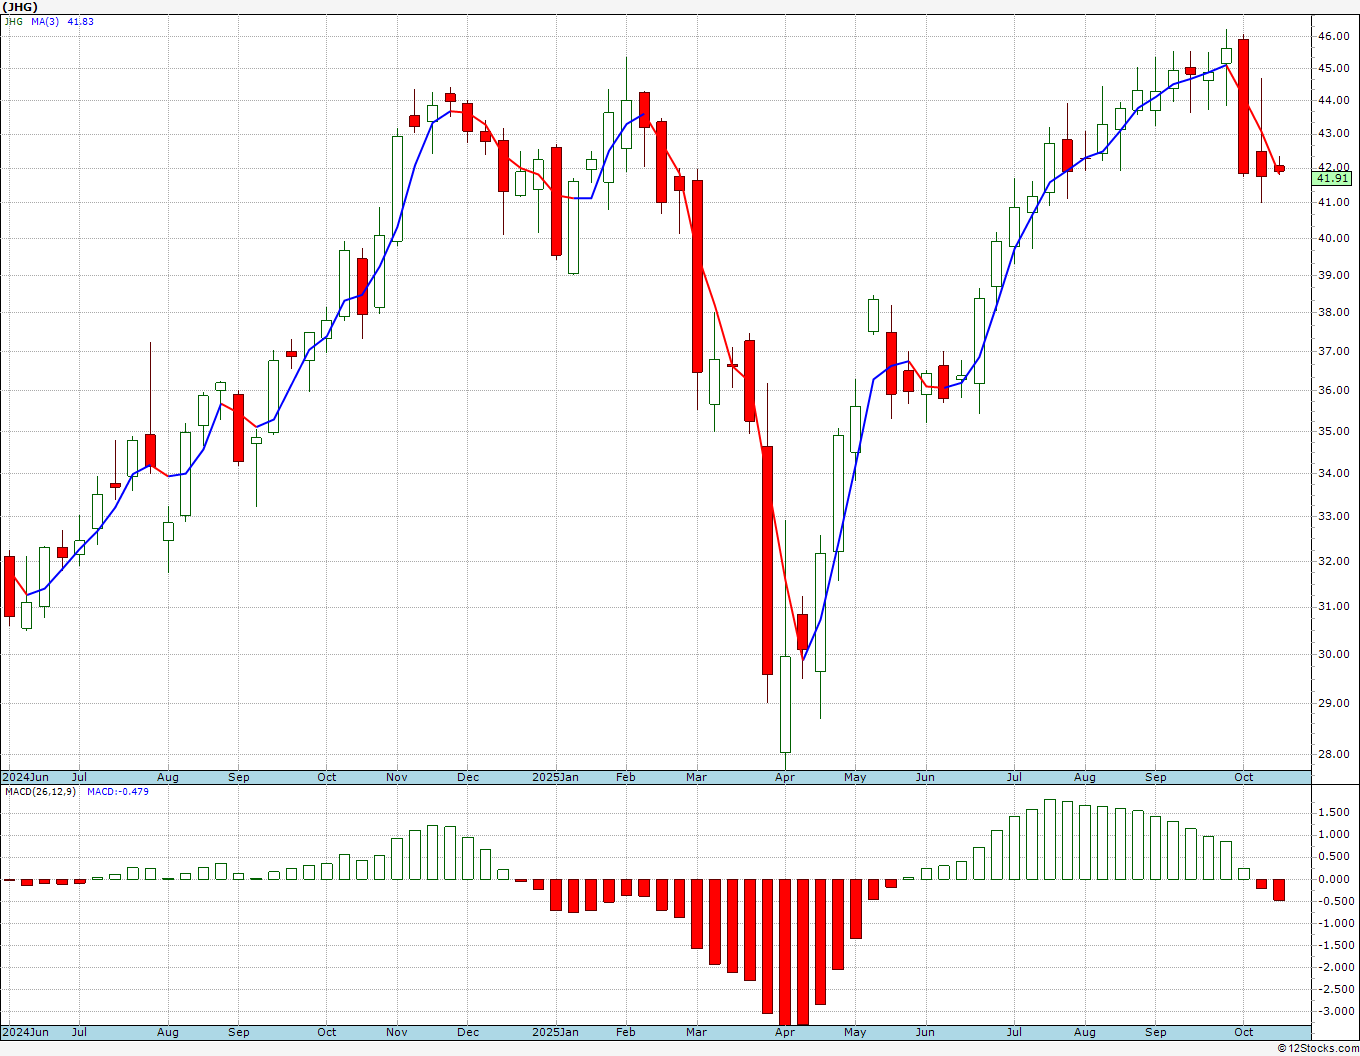Select the 37.00 price axis label
The width and height of the screenshot is (1360, 1056).
tap(1333, 351)
